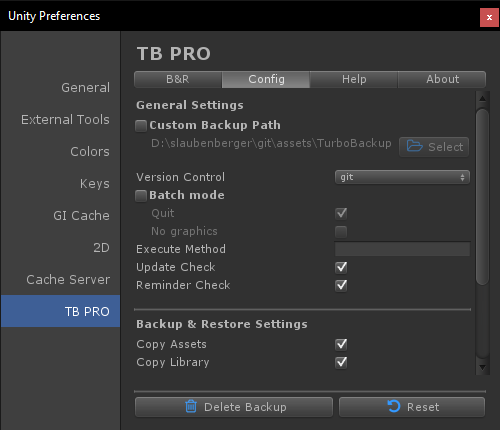Click the General Settings heading

tap(190, 105)
